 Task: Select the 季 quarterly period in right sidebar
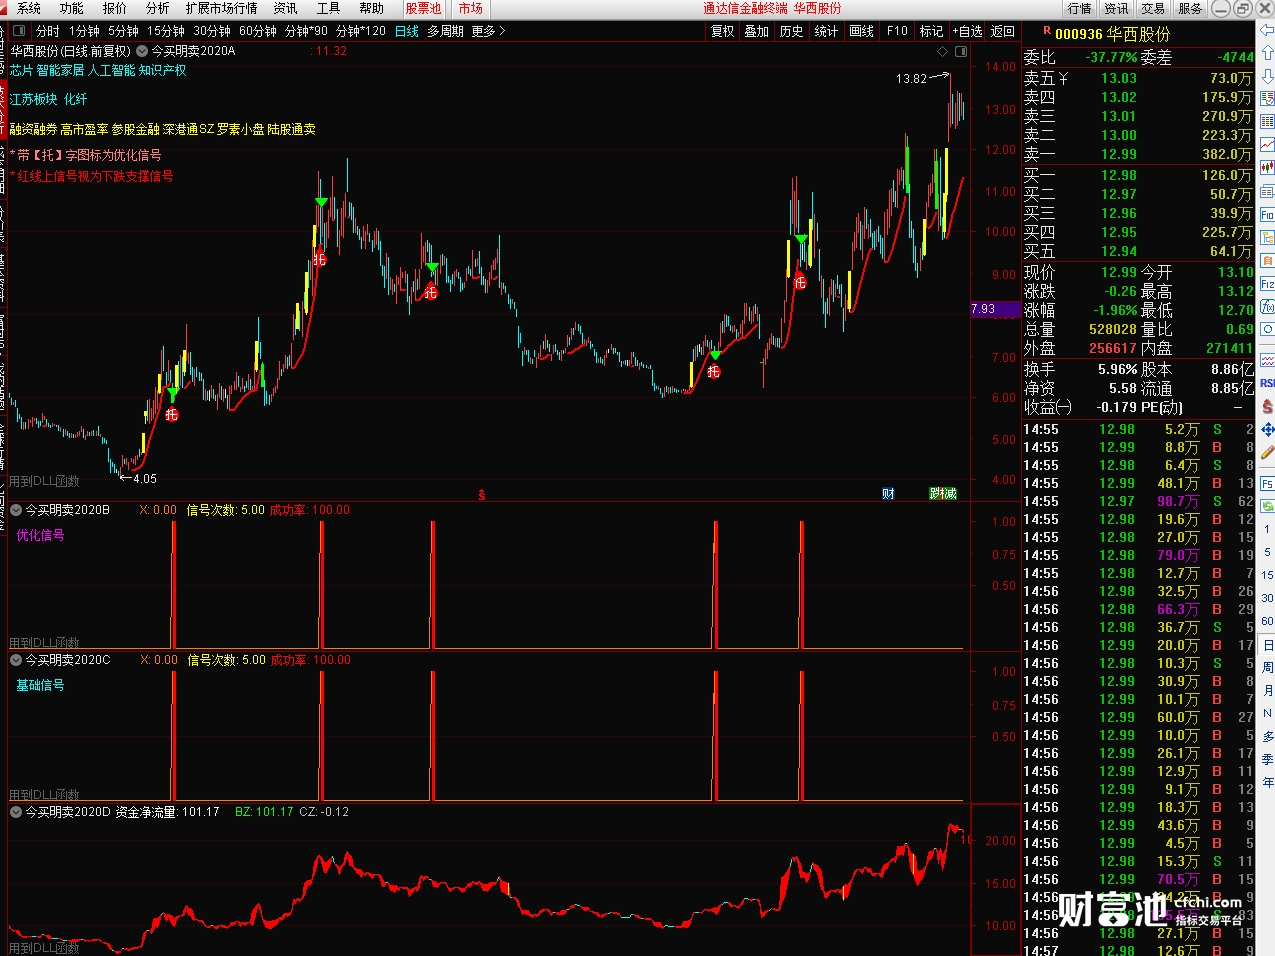click(1267, 759)
